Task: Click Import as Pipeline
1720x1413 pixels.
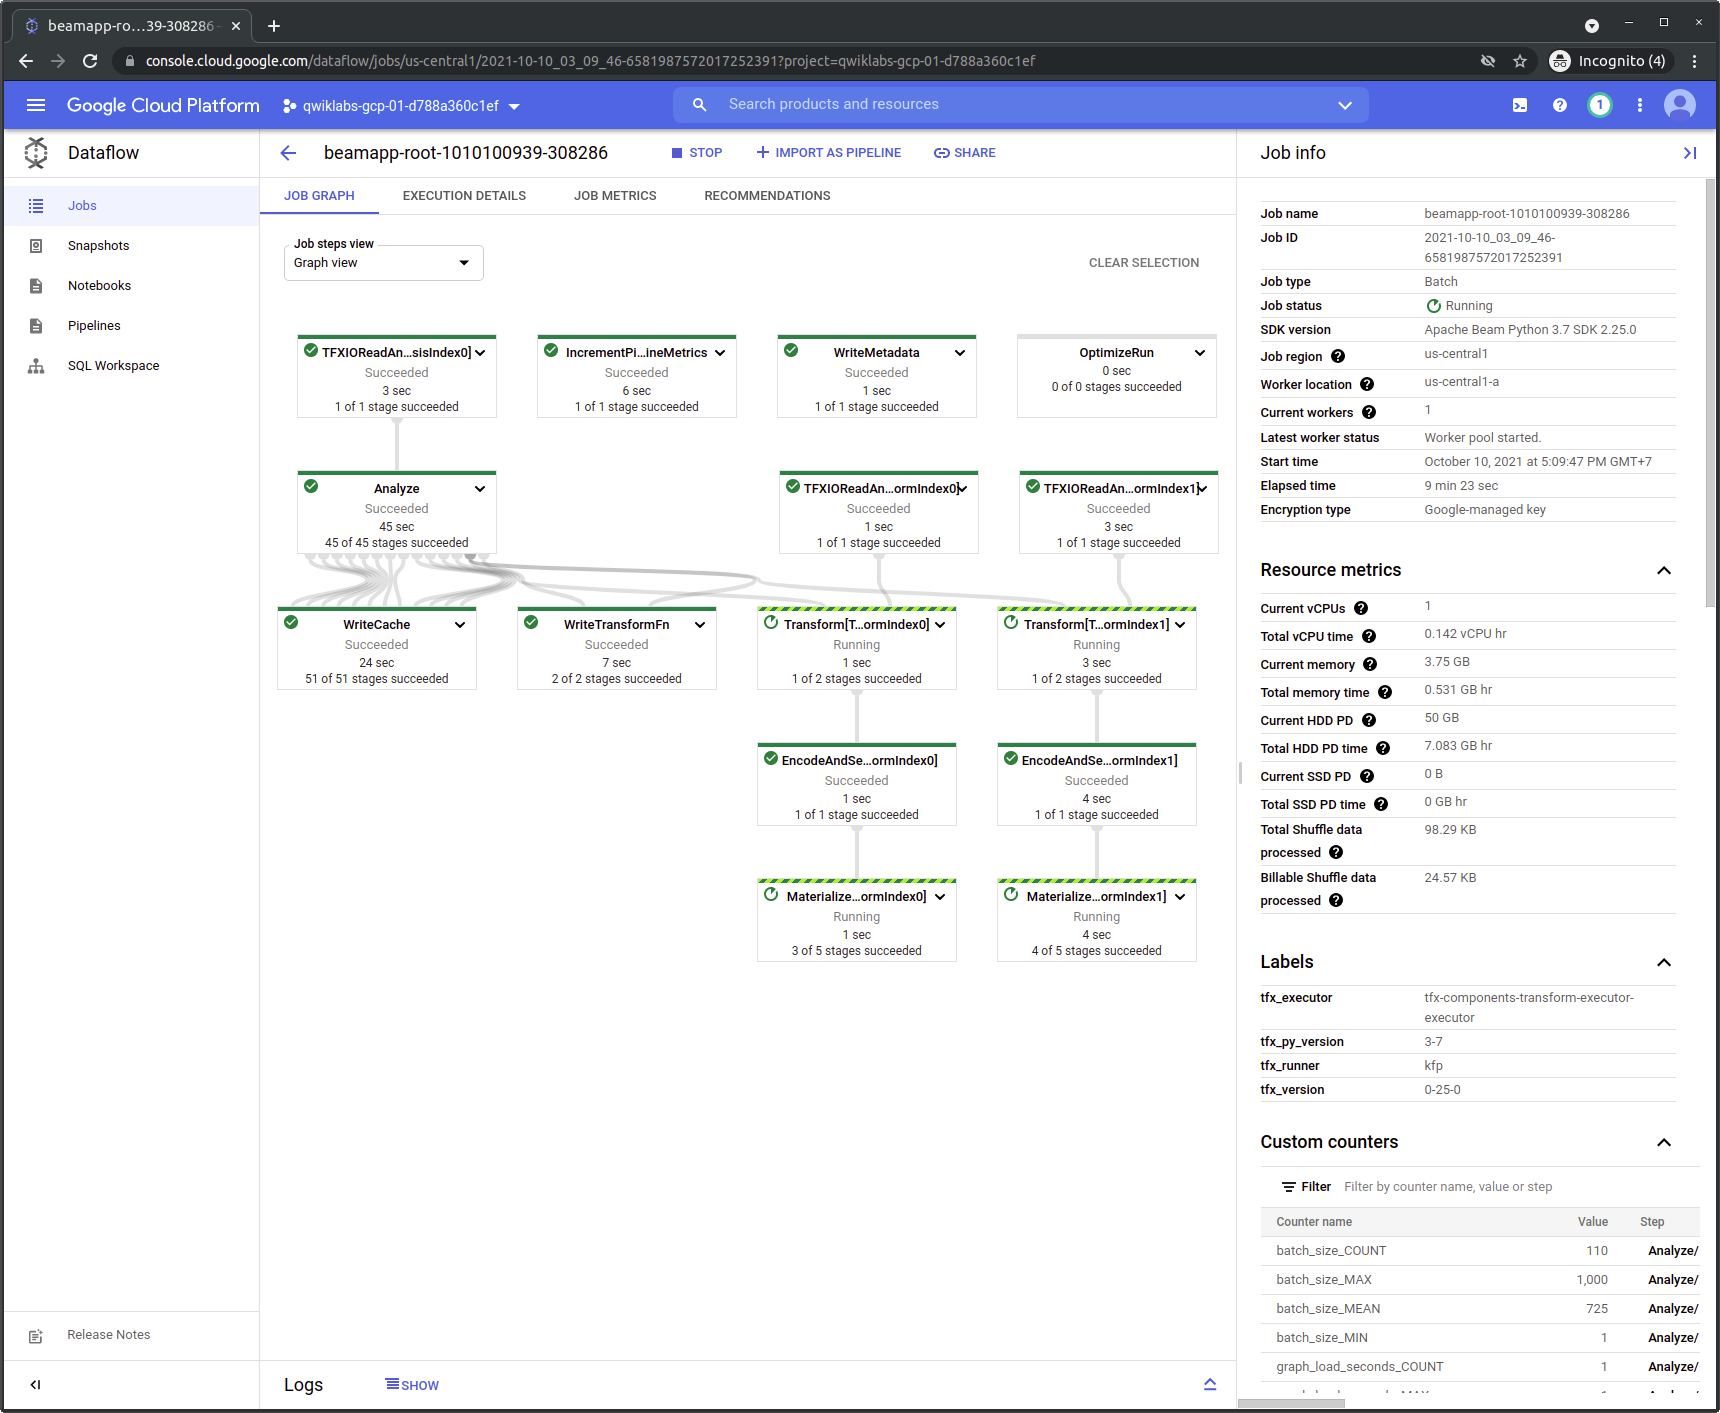Action: click(829, 153)
